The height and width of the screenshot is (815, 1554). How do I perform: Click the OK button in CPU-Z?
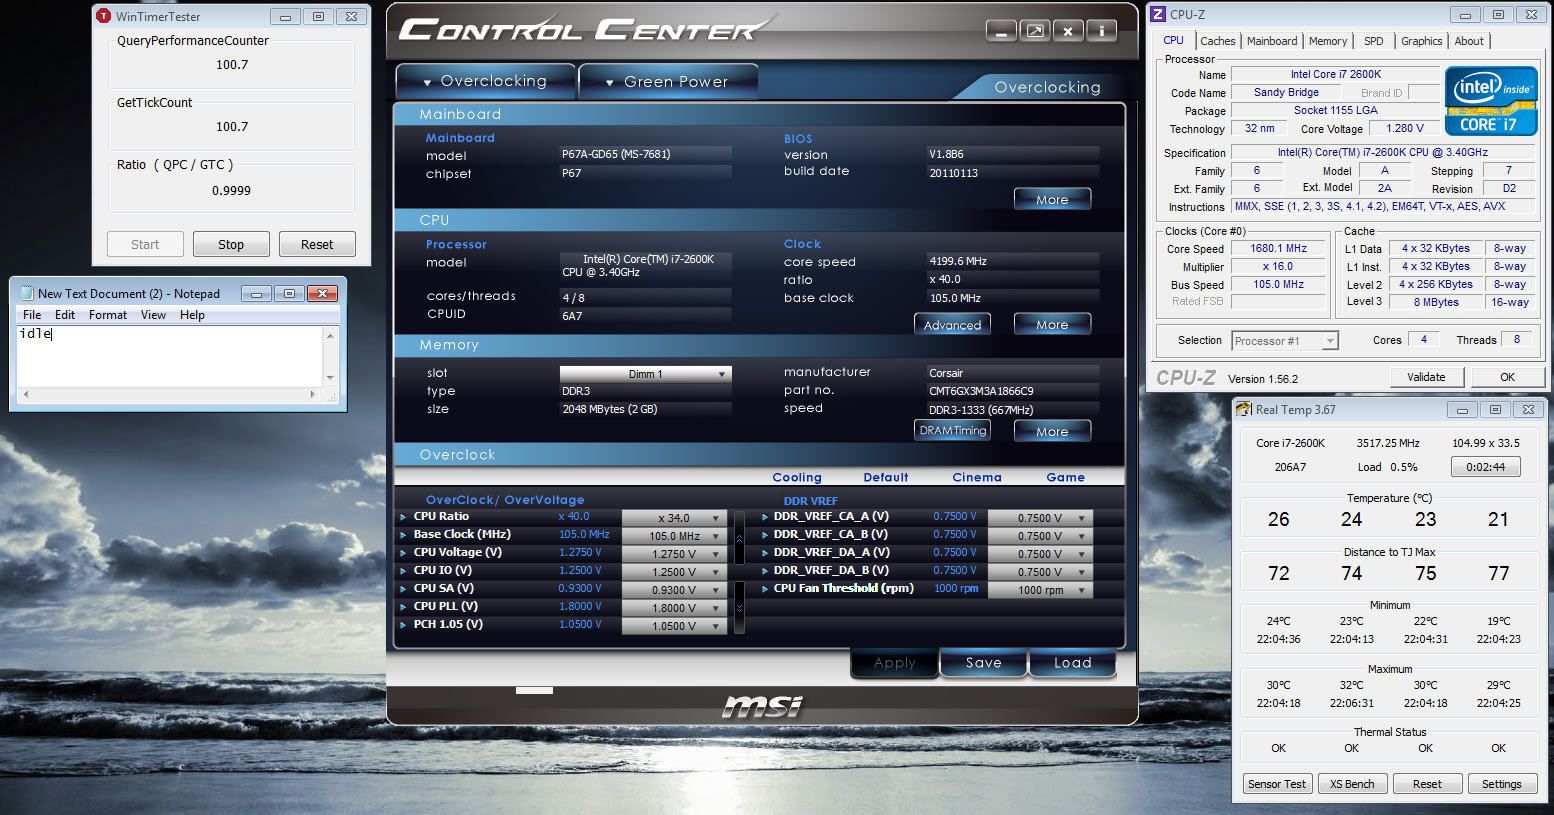pos(1507,377)
